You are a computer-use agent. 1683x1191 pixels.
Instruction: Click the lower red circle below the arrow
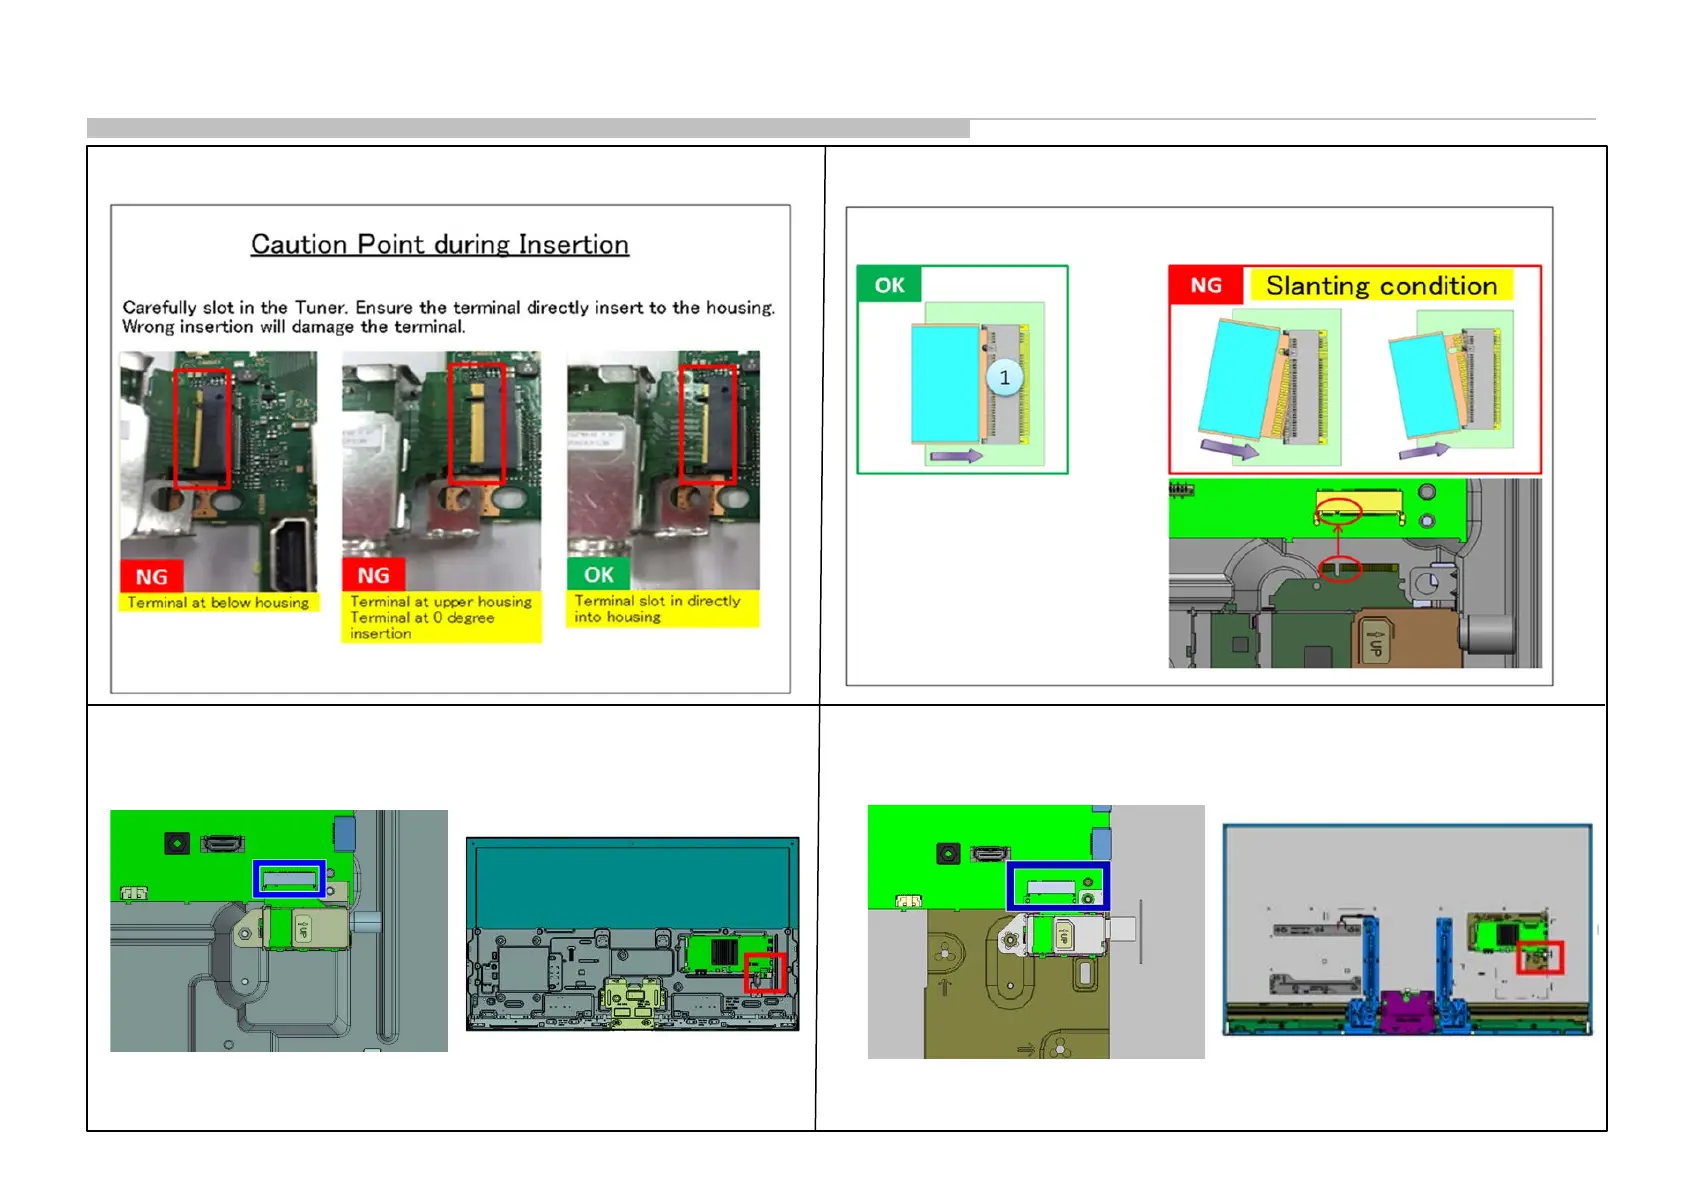point(1339,569)
